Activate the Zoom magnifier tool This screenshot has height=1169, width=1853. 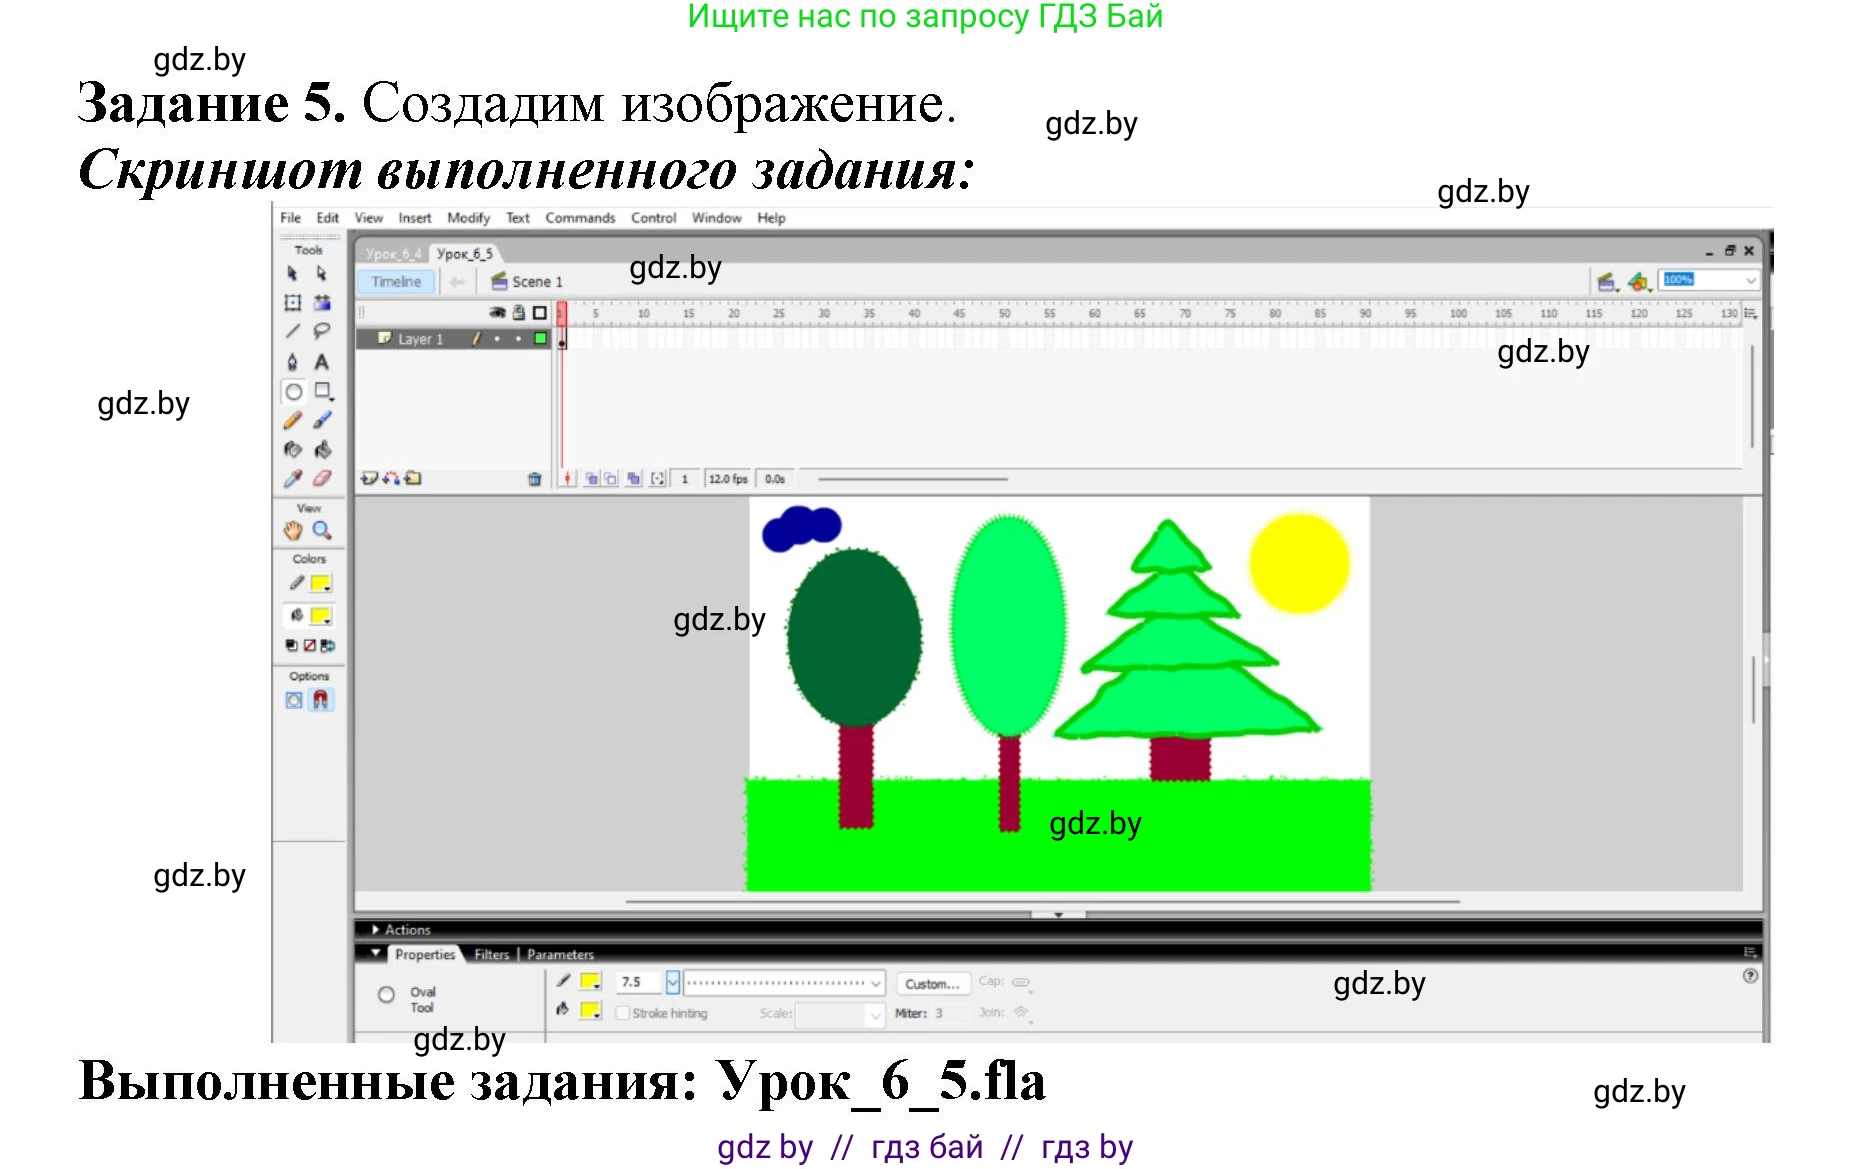pos(322,530)
